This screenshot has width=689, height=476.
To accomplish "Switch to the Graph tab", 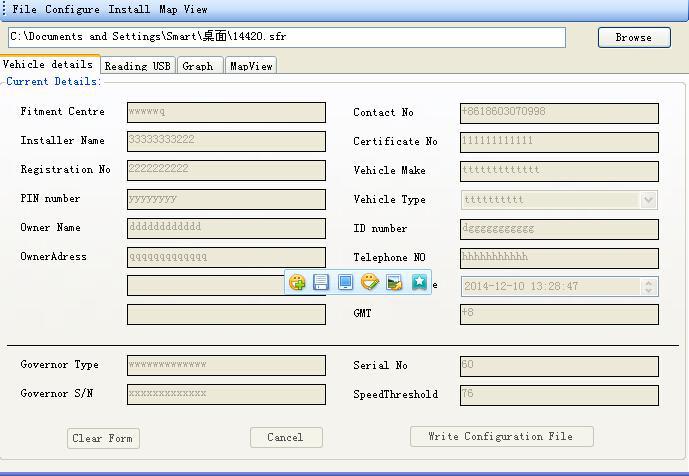I will point(198,66).
